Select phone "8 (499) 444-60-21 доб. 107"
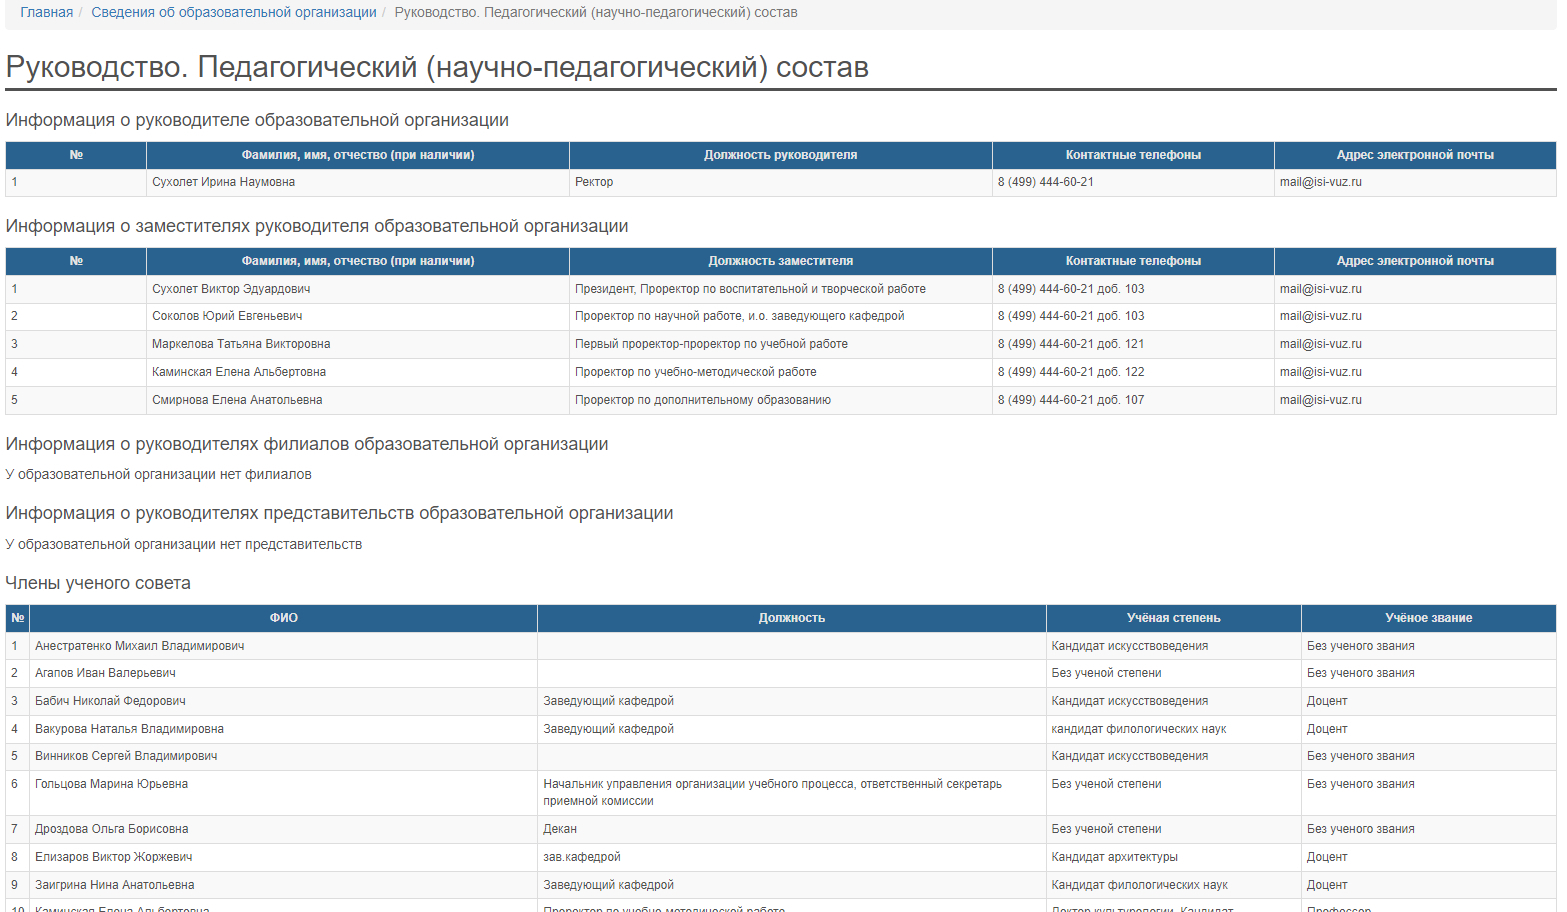The image size is (1567, 912). 1071,400
